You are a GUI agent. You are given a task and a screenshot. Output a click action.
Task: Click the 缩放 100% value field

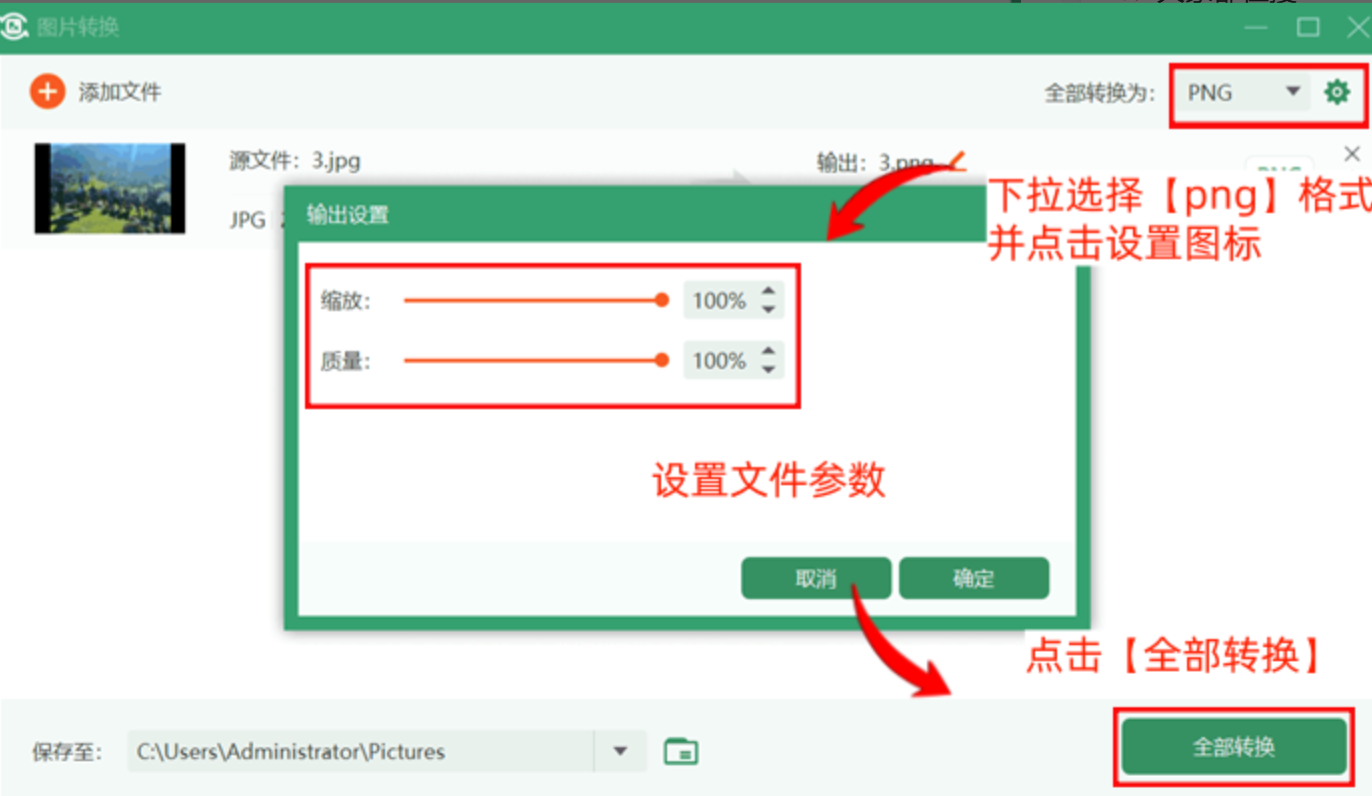click(720, 300)
